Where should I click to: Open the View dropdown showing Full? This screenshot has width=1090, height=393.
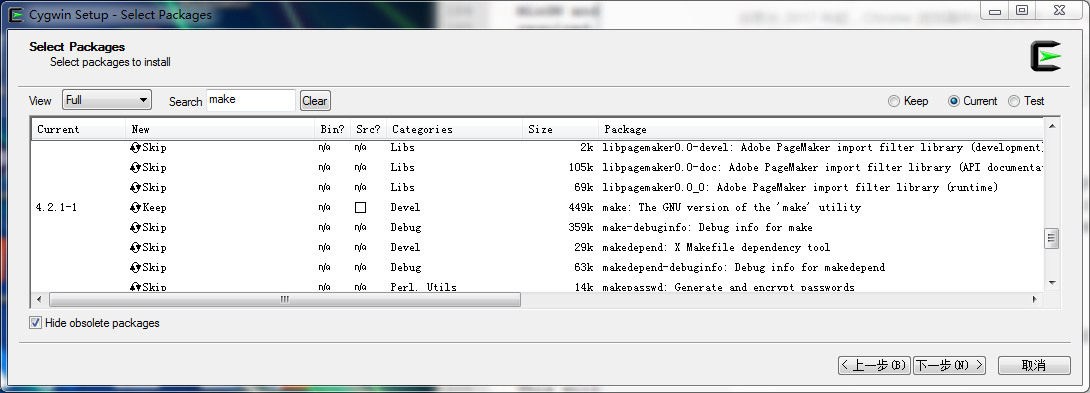(x=106, y=100)
